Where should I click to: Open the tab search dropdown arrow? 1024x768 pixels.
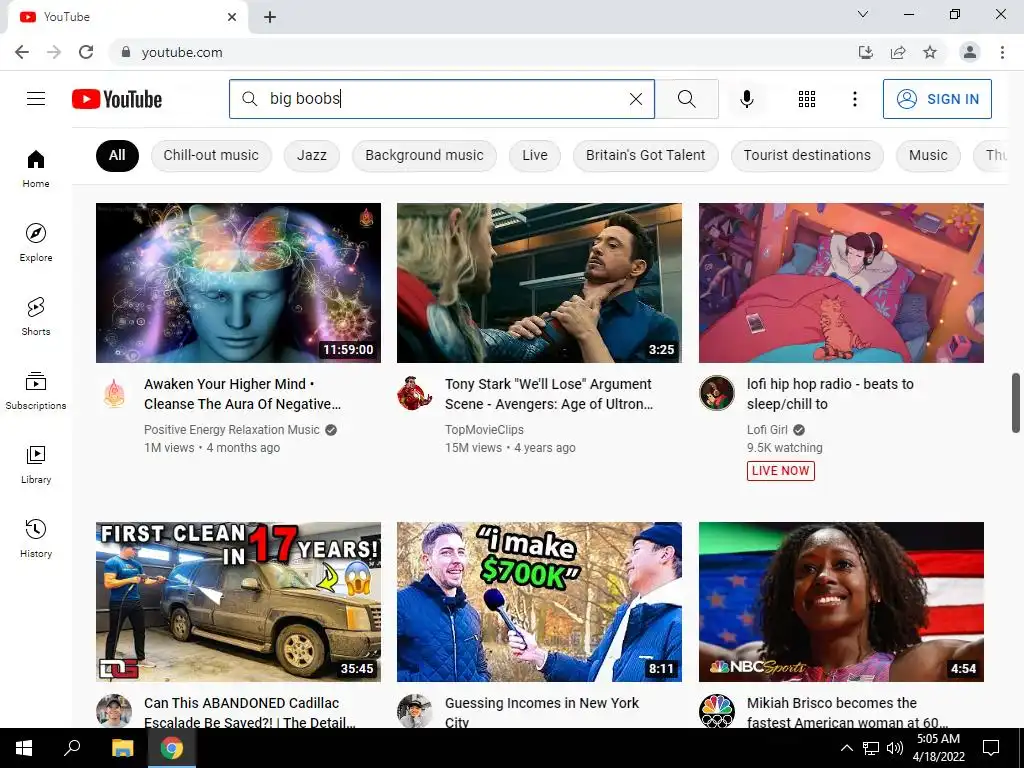(x=863, y=14)
